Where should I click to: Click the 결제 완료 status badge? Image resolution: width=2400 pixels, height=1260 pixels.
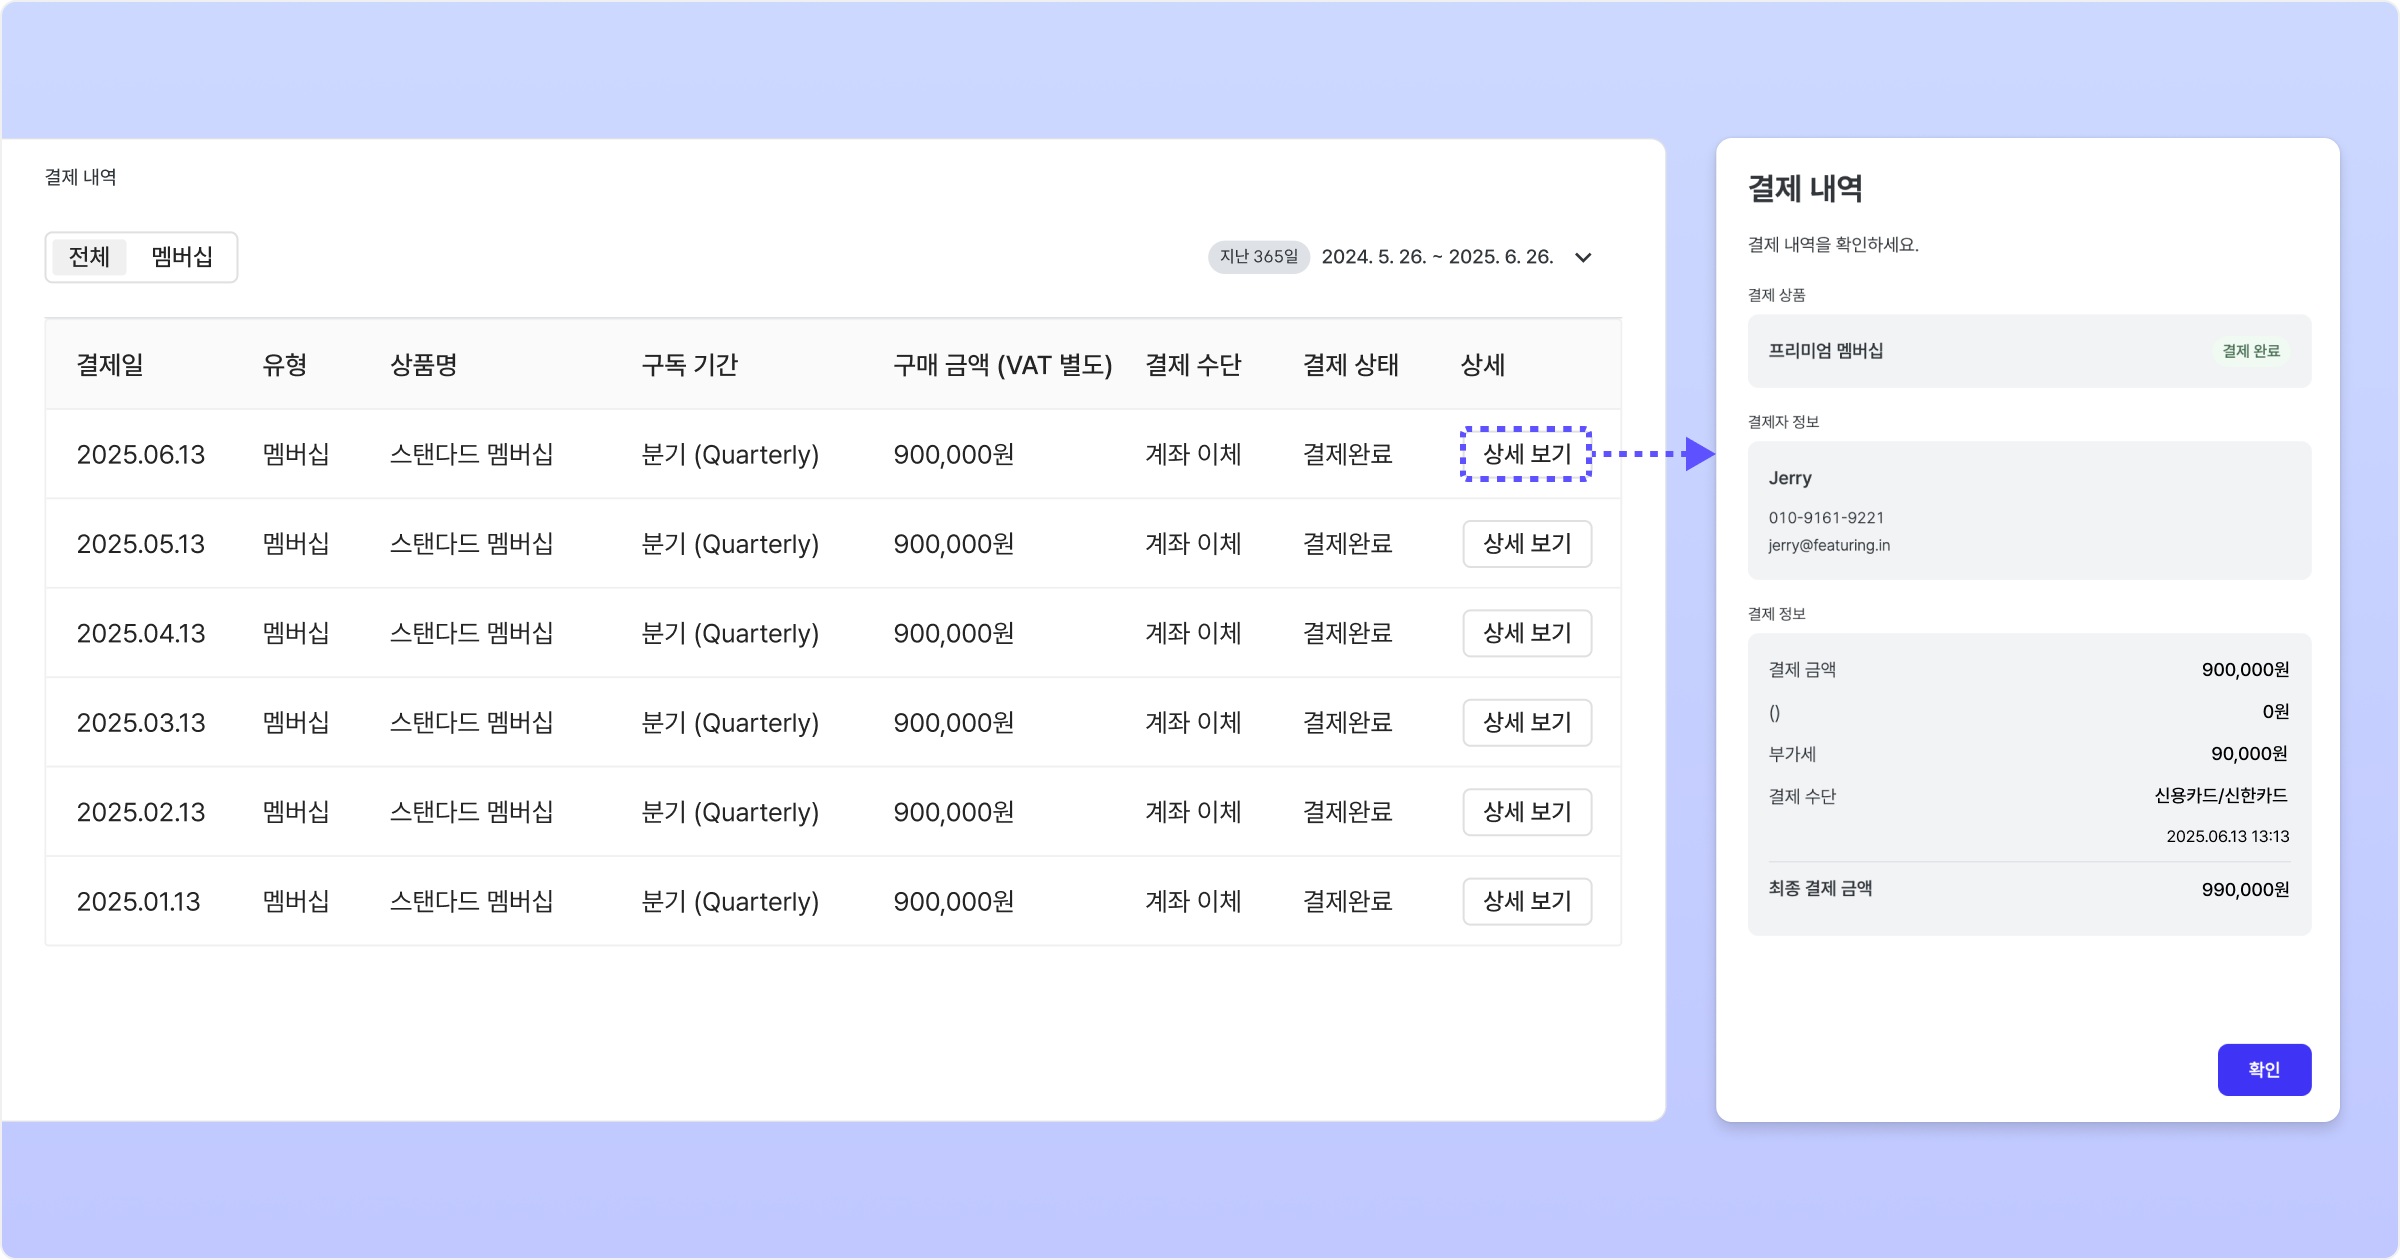[x=2250, y=351]
